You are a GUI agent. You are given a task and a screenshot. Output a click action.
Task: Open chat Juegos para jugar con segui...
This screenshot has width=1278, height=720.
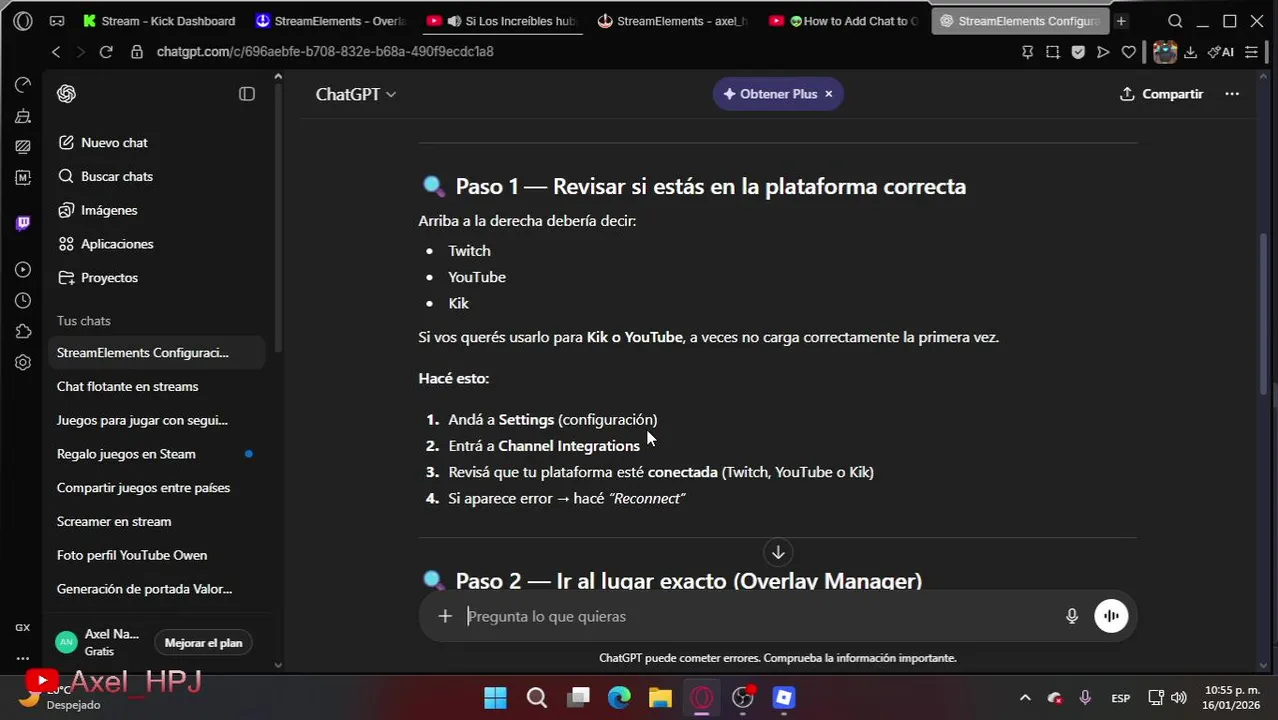coord(157,420)
